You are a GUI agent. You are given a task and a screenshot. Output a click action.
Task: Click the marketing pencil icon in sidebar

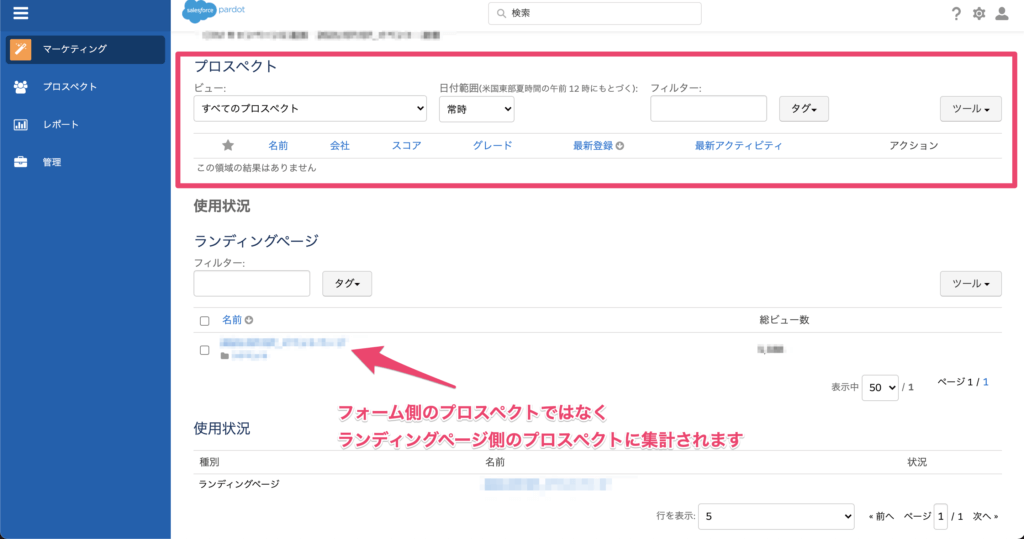point(20,49)
